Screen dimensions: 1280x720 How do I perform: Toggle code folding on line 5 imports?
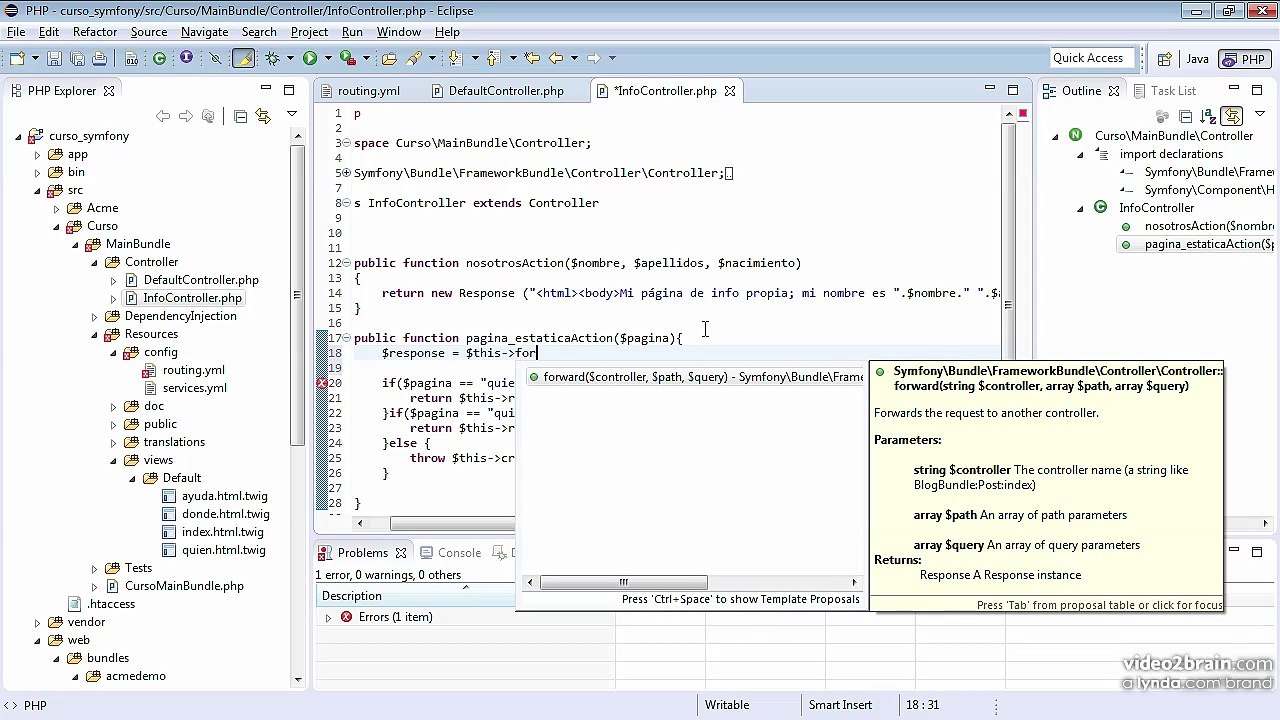click(346, 173)
